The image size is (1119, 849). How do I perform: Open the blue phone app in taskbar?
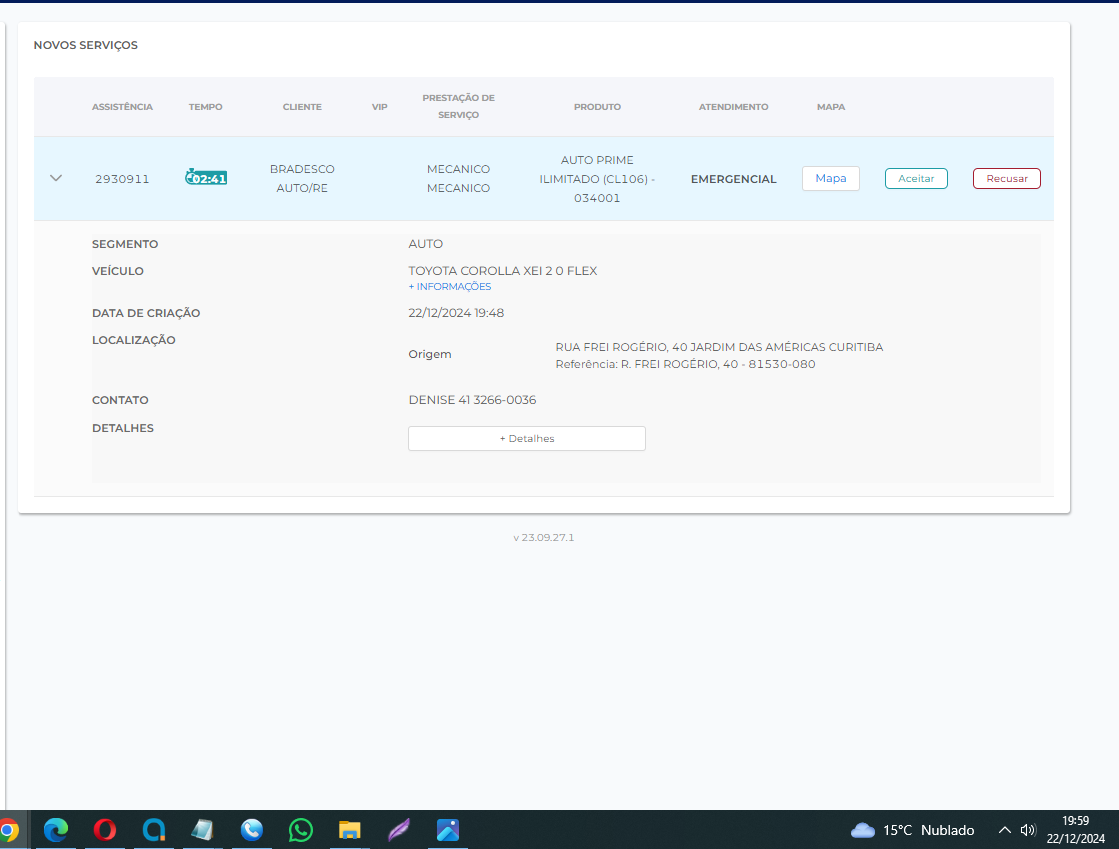(252, 830)
